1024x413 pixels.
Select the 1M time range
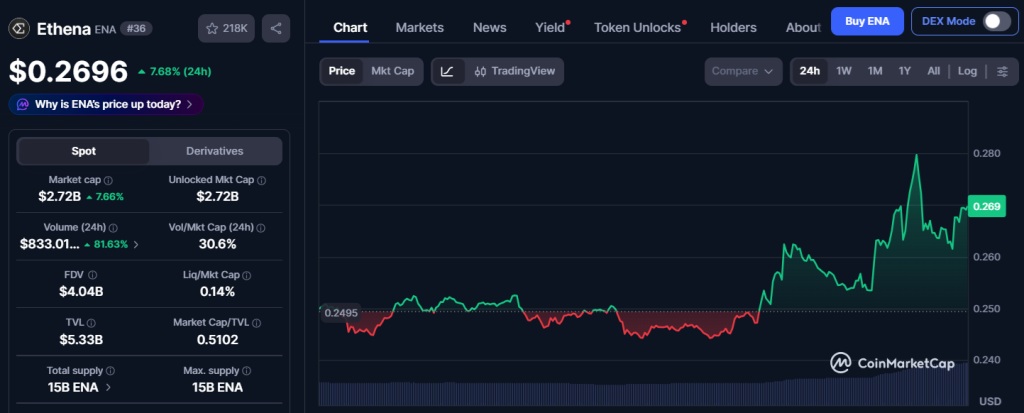pos(875,71)
